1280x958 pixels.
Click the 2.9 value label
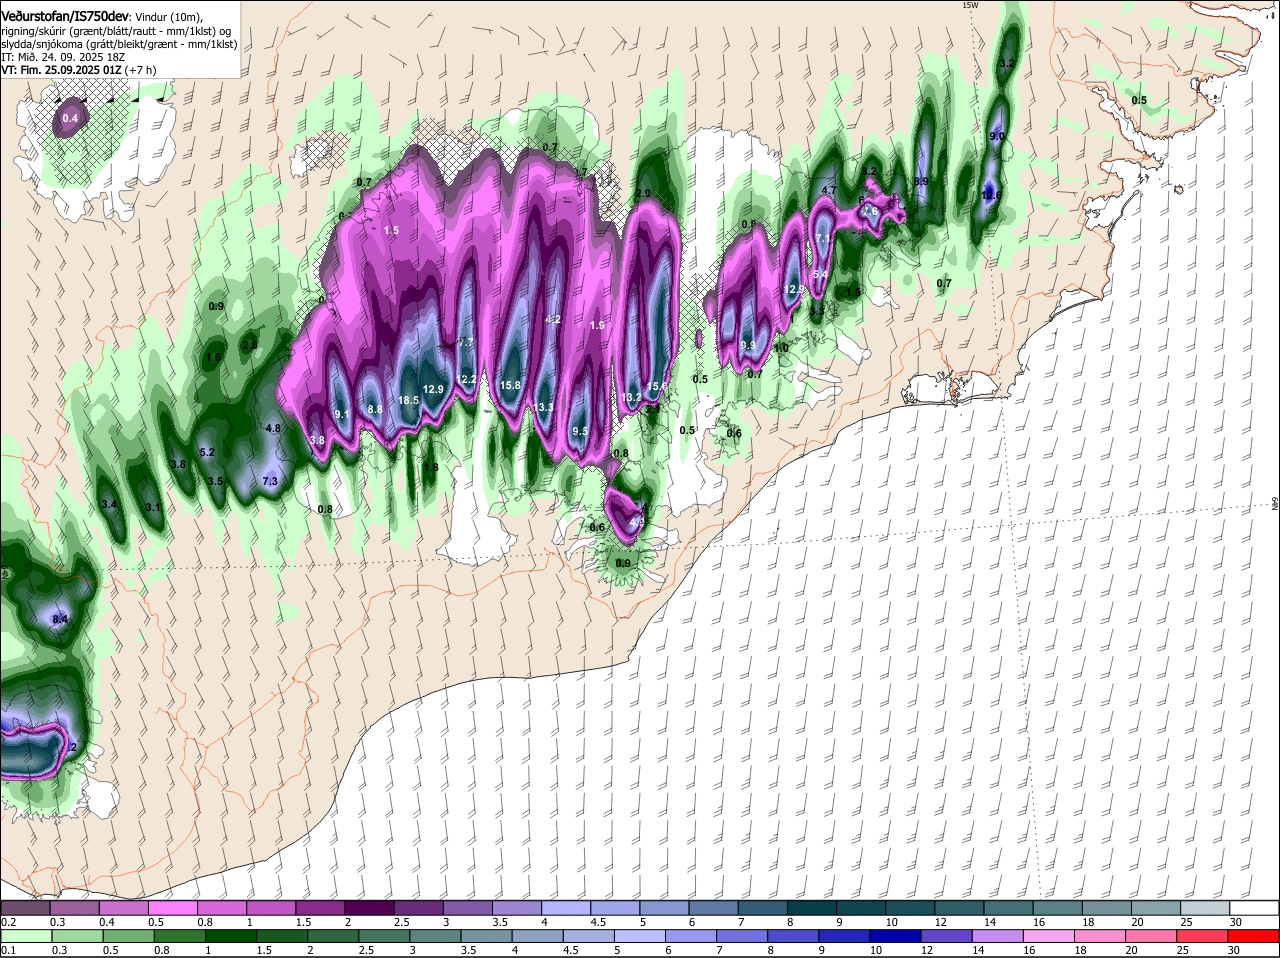pyautogui.click(x=643, y=193)
